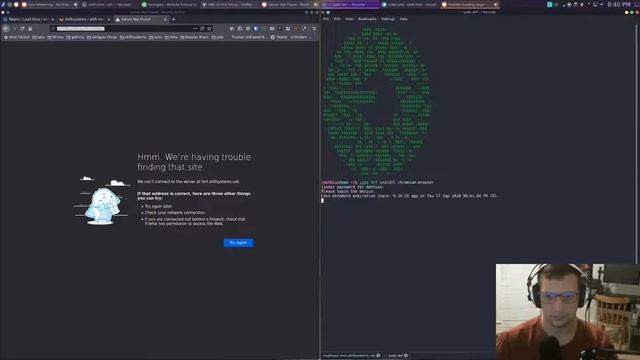The width and height of the screenshot is (640, 360).
Task: Open Konsole File menu
Action: coord(326,19)
